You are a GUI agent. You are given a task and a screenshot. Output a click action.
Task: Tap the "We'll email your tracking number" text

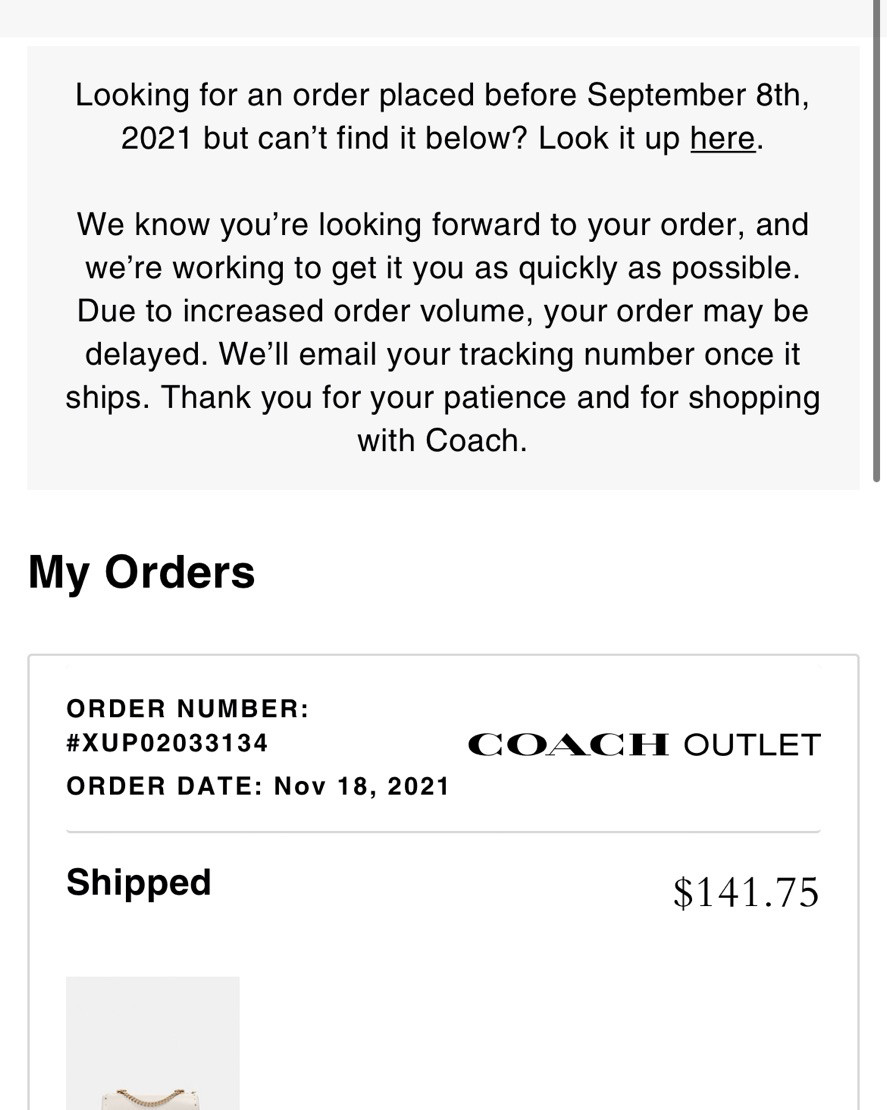click(x=510, y=354)
